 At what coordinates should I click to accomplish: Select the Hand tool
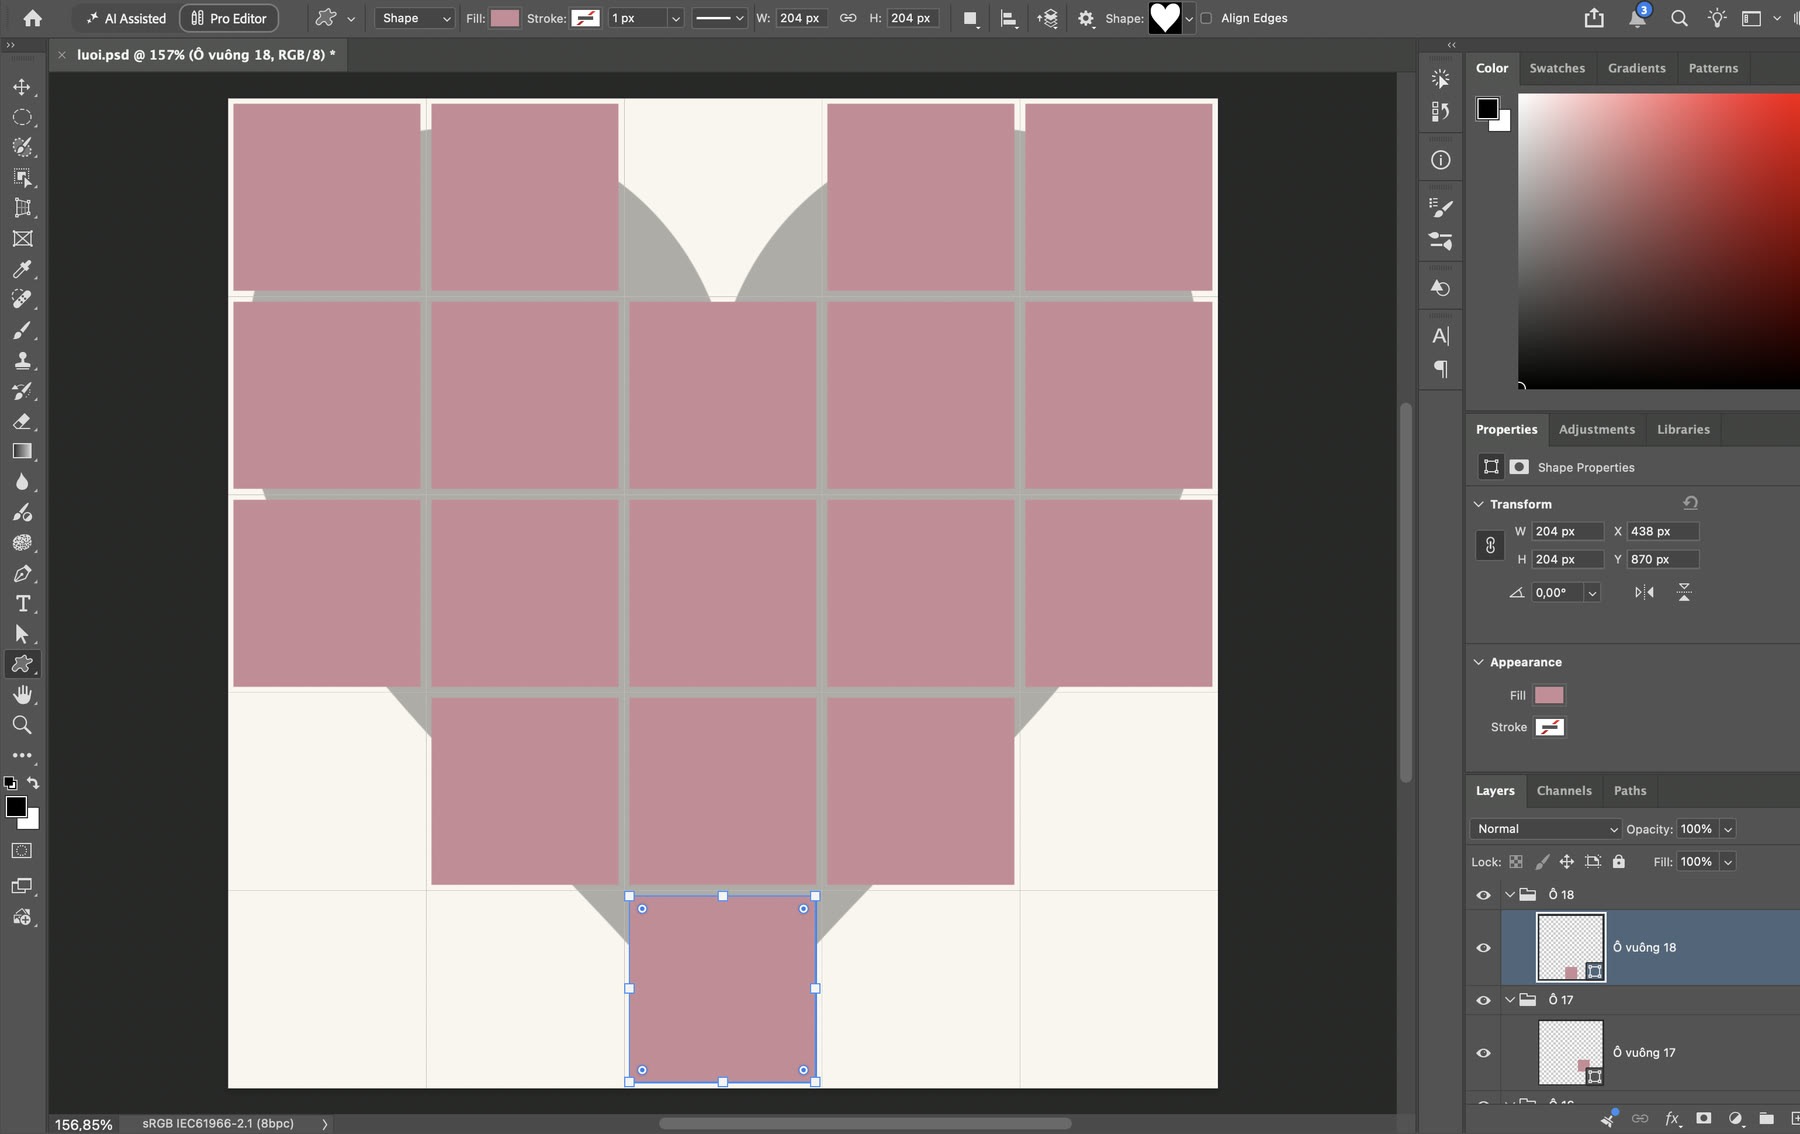22,694
